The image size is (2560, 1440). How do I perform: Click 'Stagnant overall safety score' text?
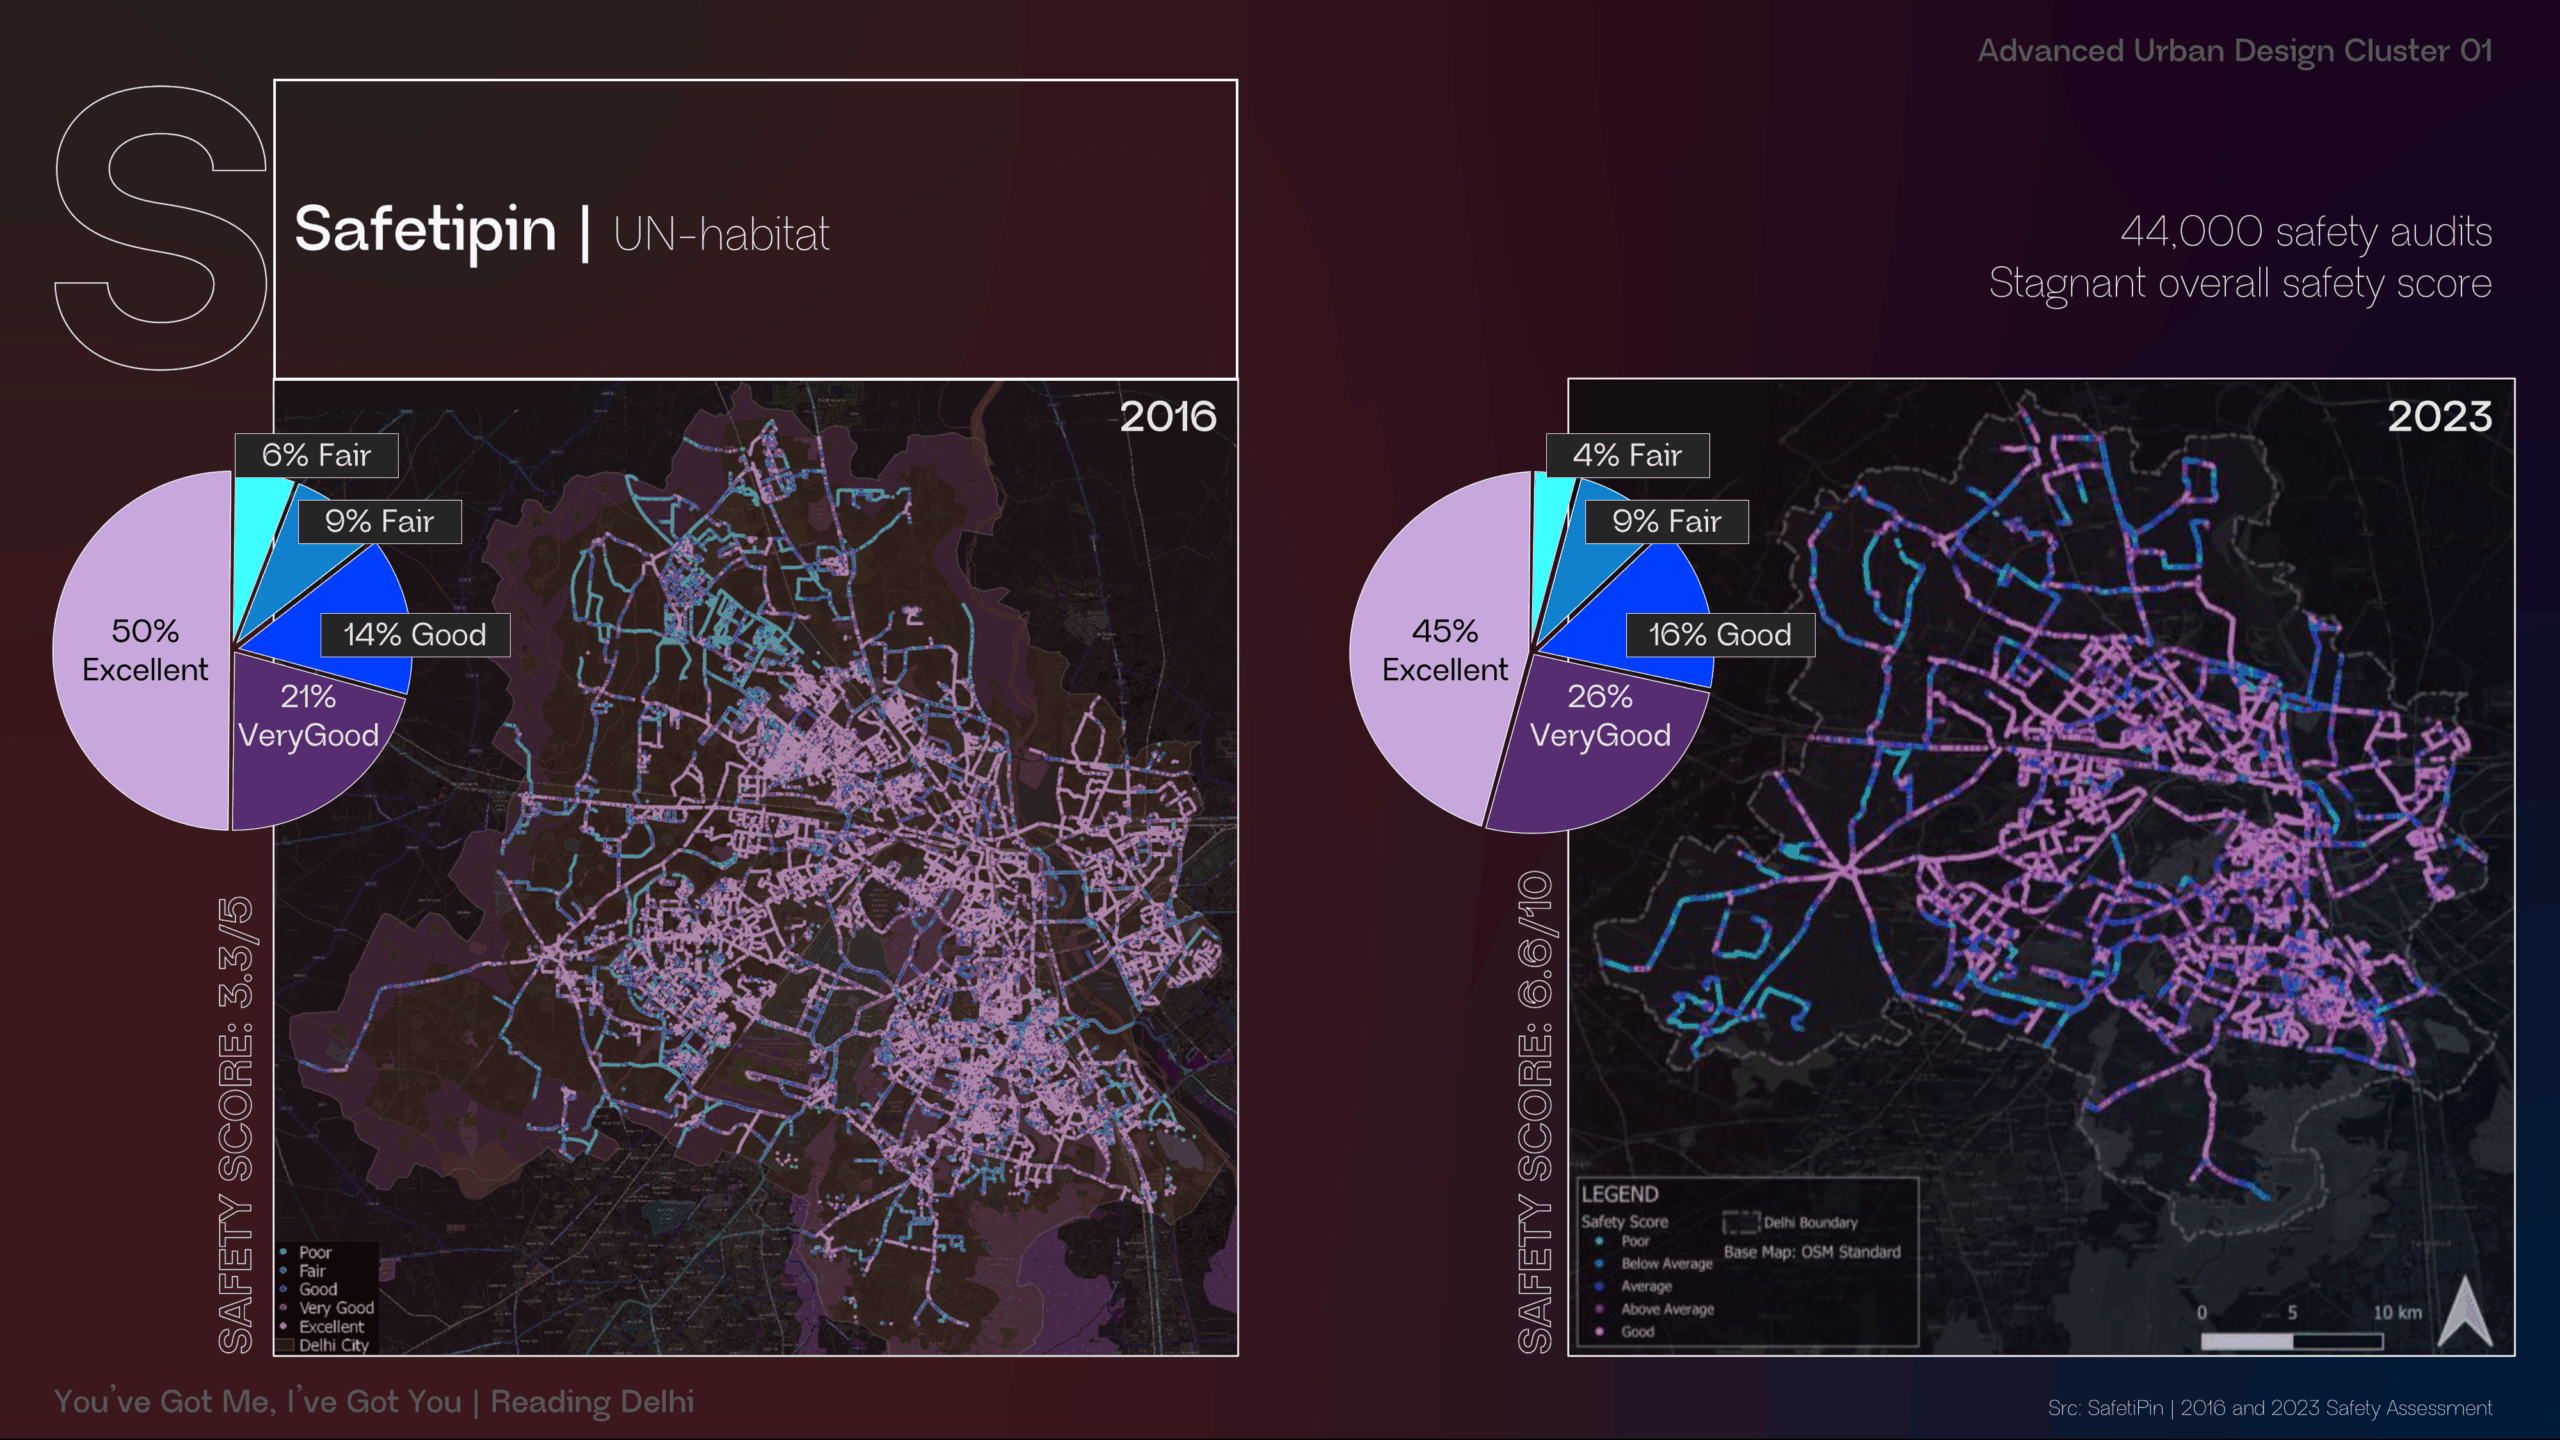[2240, 284]
